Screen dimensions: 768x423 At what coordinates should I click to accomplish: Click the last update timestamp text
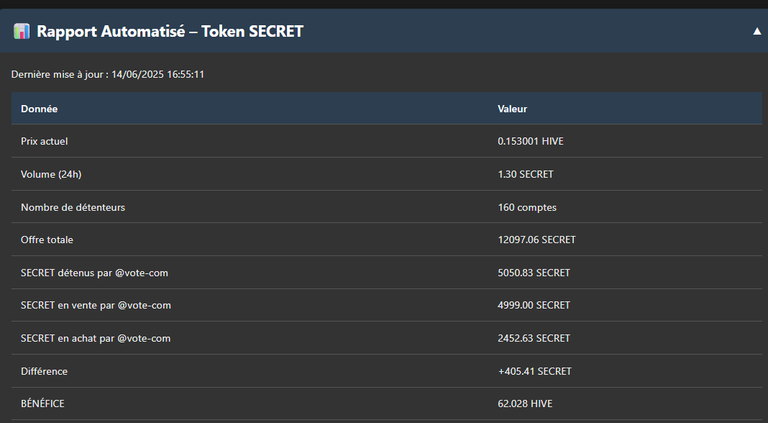[108, 74]
